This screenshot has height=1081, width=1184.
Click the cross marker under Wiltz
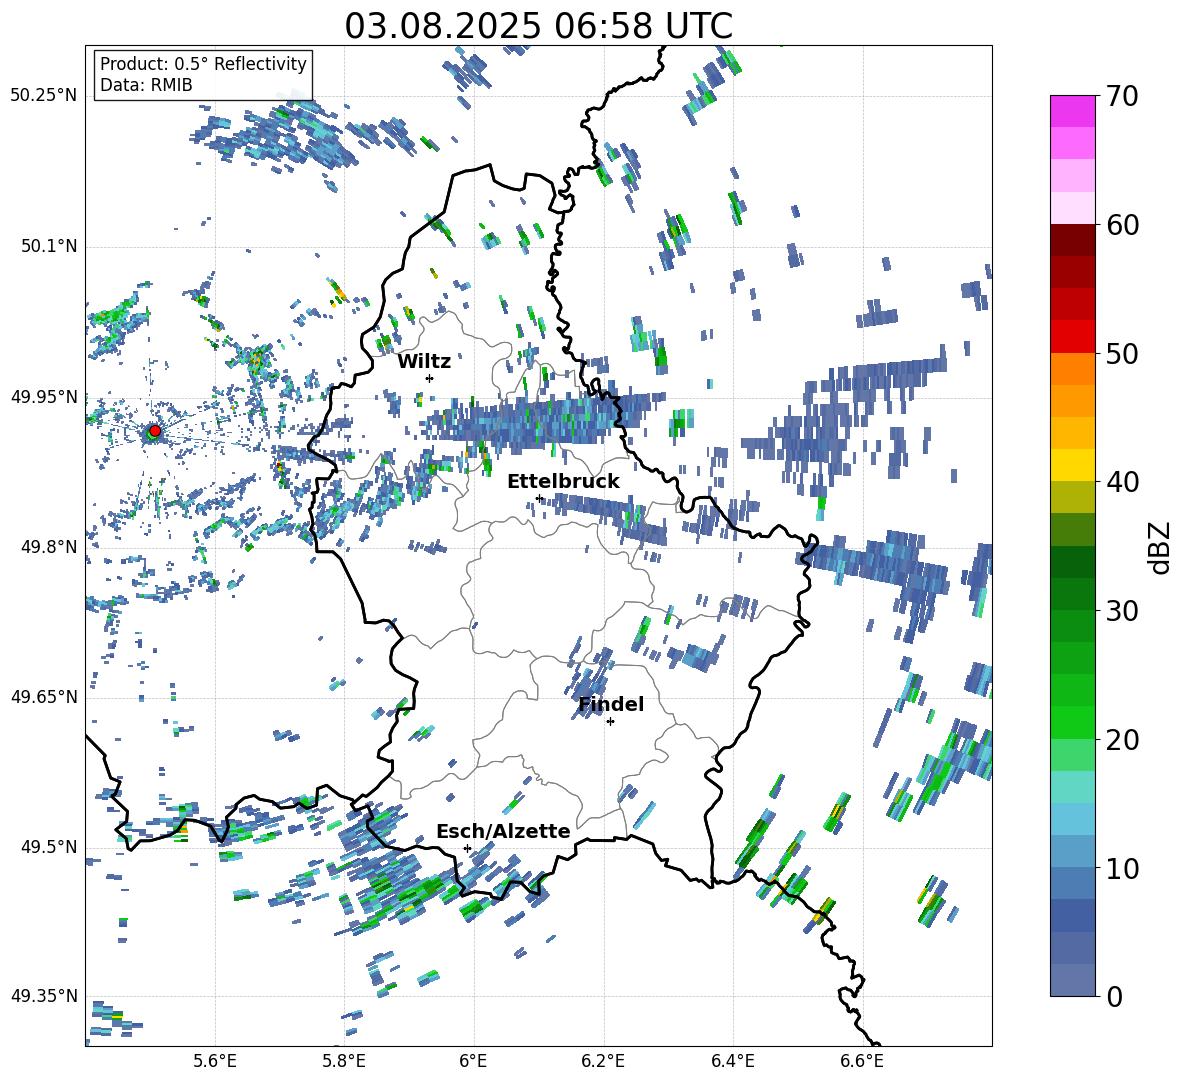click(x=430, y=378)
